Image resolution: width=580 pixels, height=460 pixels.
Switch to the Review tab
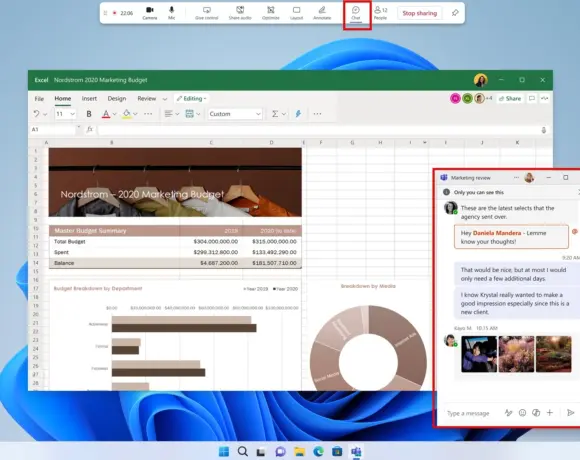coord(146,99)
